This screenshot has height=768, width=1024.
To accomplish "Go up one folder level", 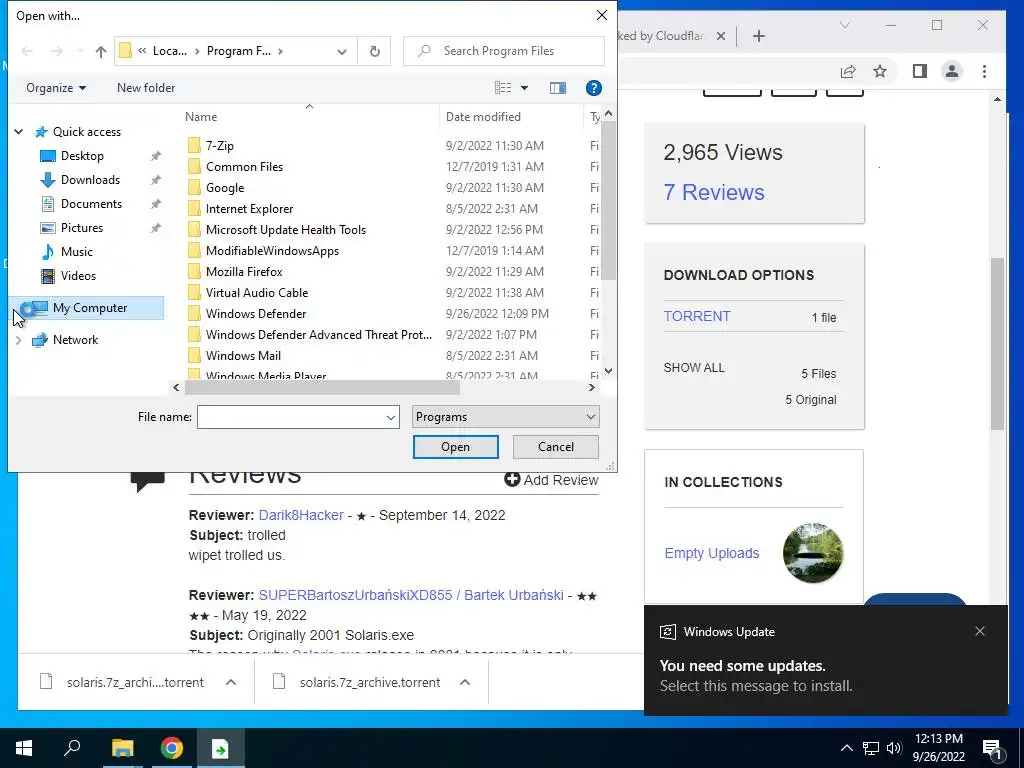I will pos(101,51).
